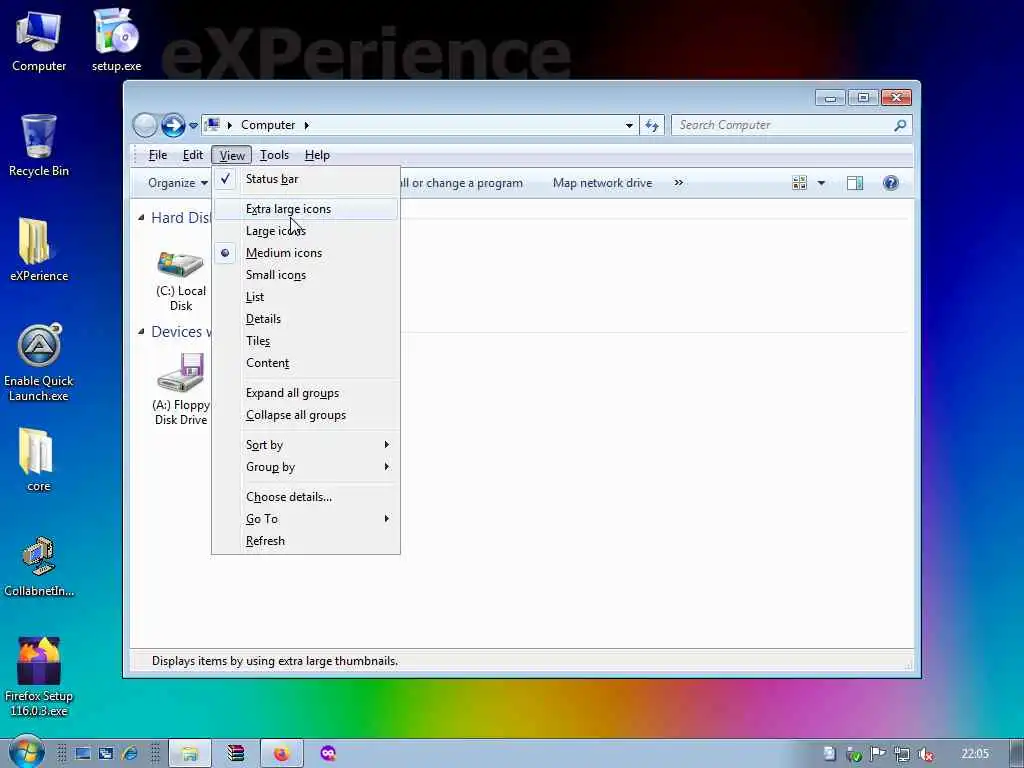Select the (A:) Floppy Disk Drive
The height and width of the screenshot is (768, 1024).
[181, 389]
